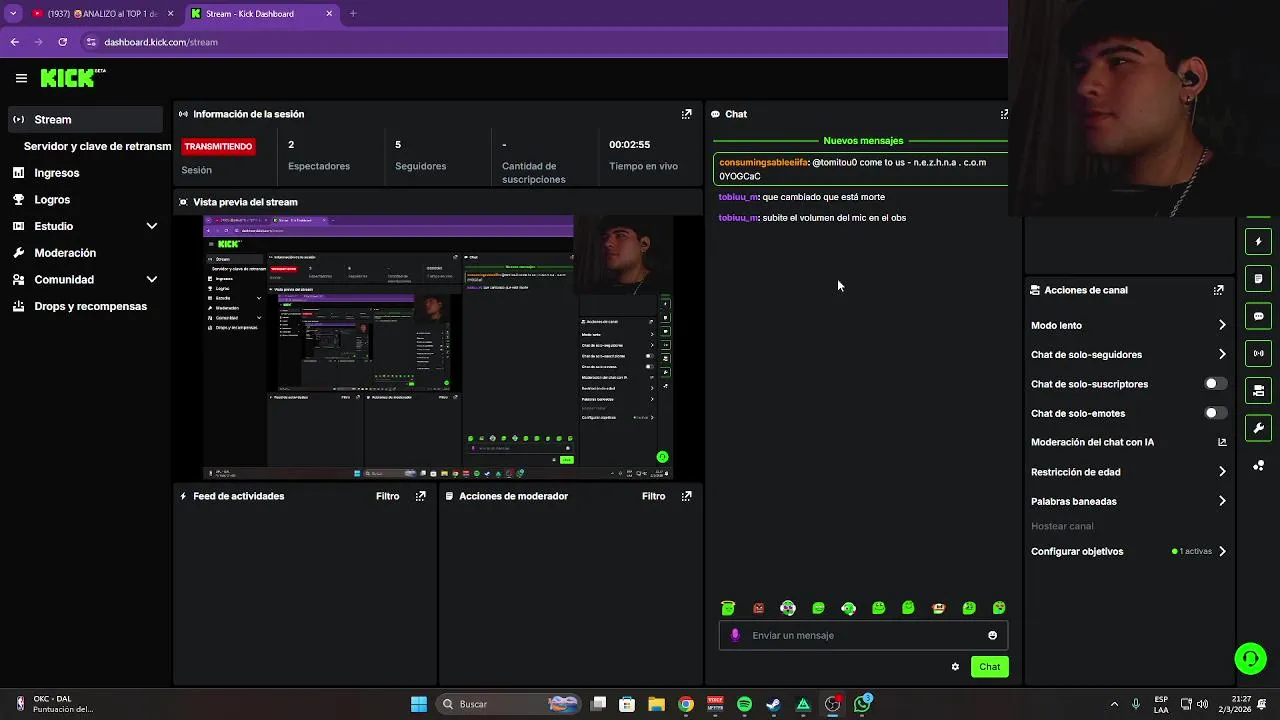Click the Nuevos mensajes divider label

click(x=863, y=141)
